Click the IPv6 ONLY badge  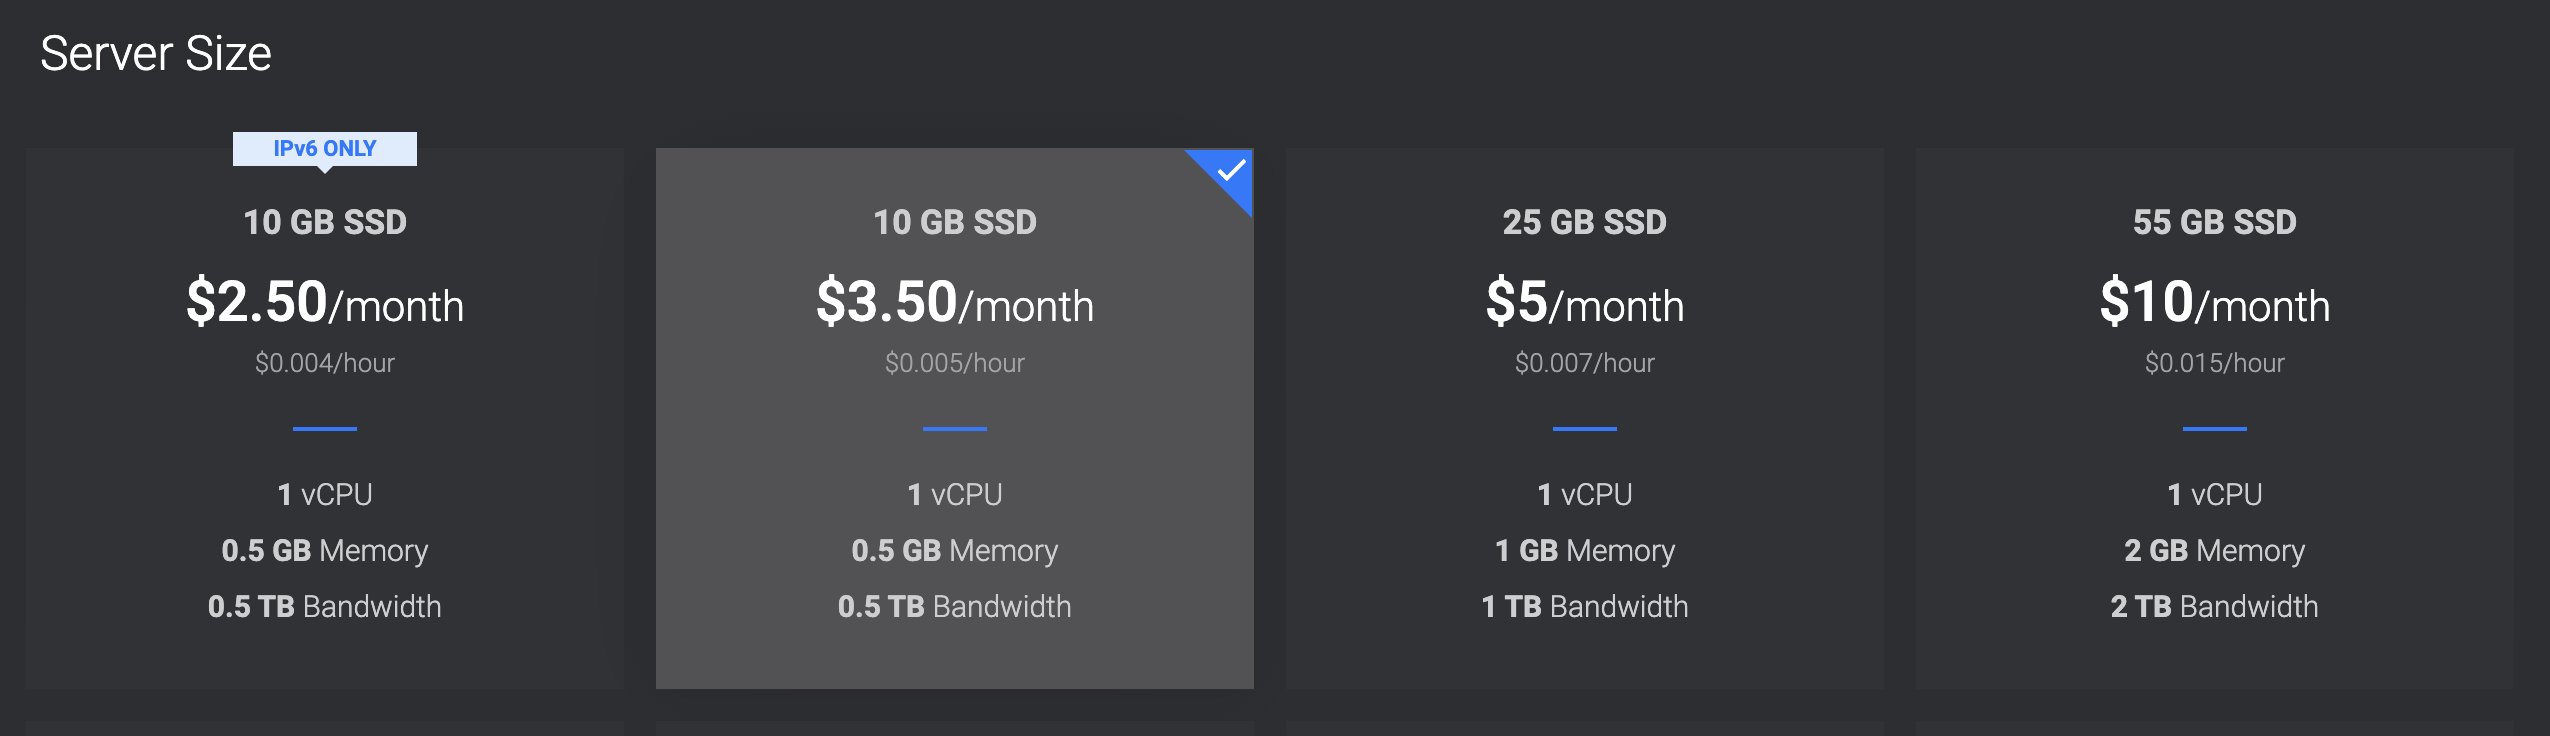tap(325, 149)
